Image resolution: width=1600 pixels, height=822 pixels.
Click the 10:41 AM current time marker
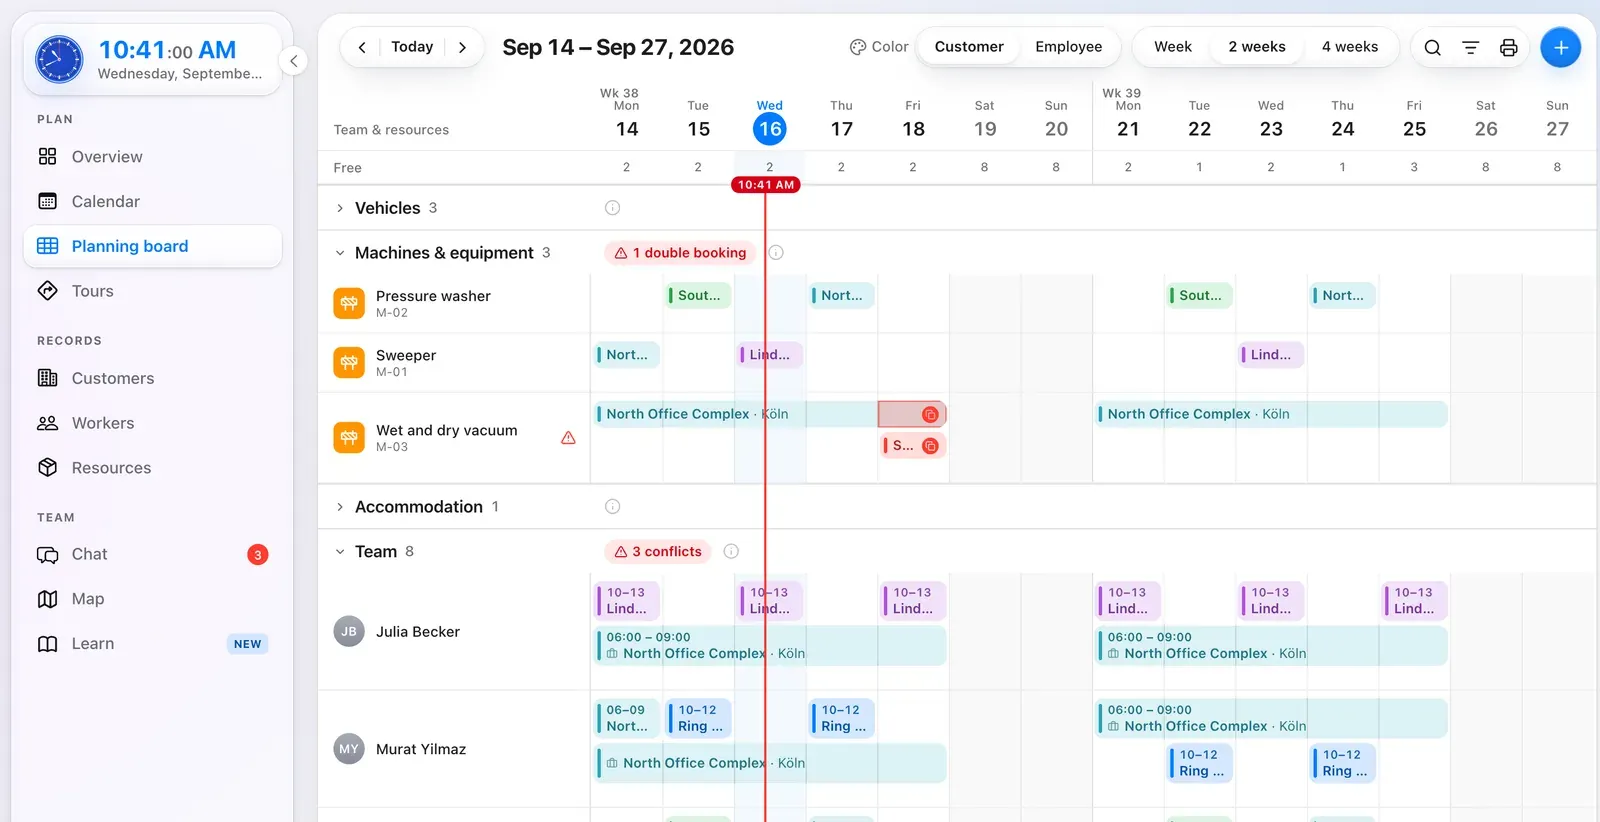tap(766, 185)
